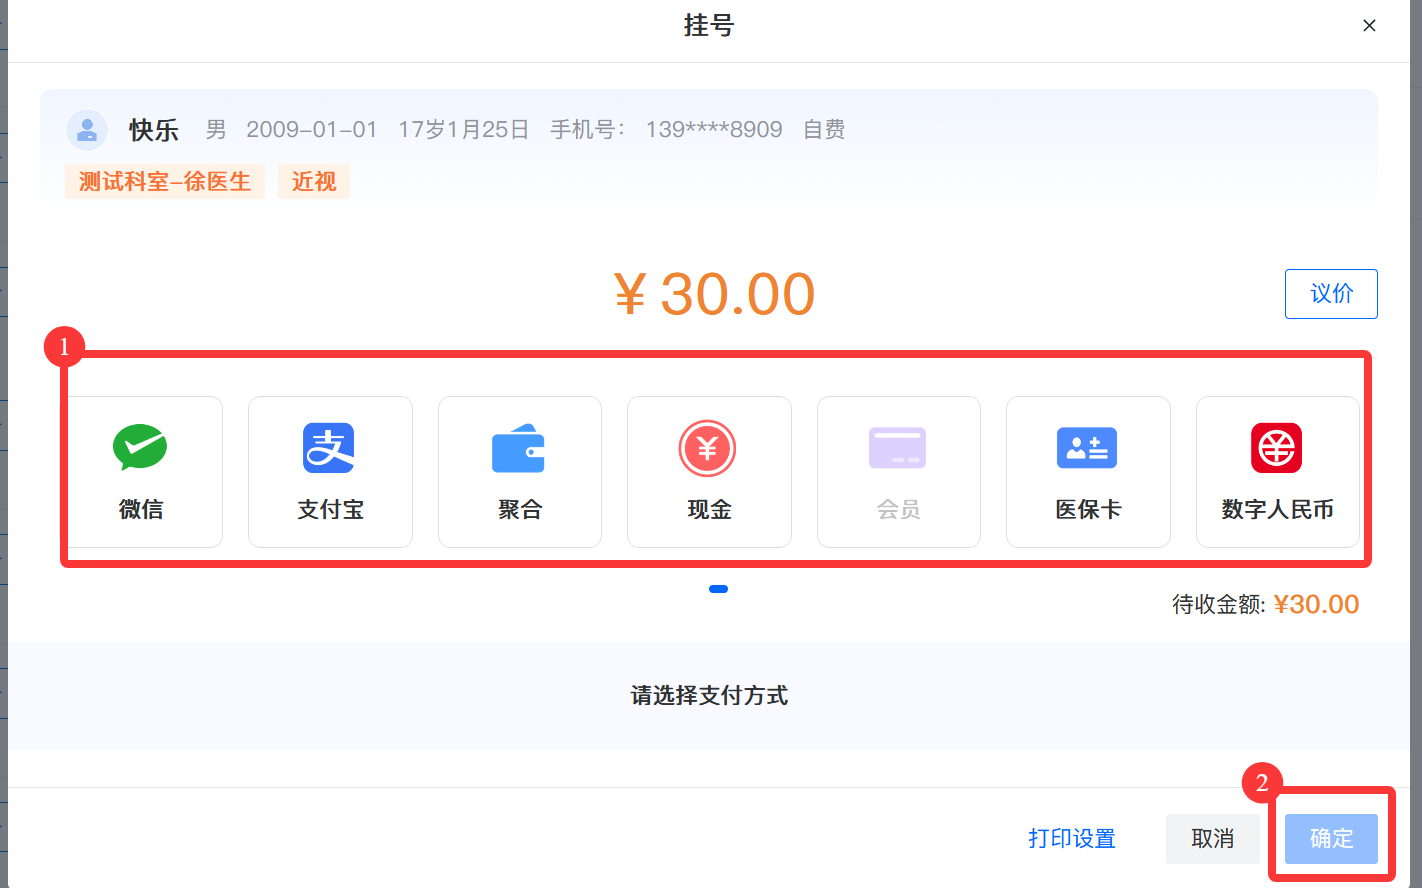
Task: Click the patient avatar icon
Action: coord(87,130)
